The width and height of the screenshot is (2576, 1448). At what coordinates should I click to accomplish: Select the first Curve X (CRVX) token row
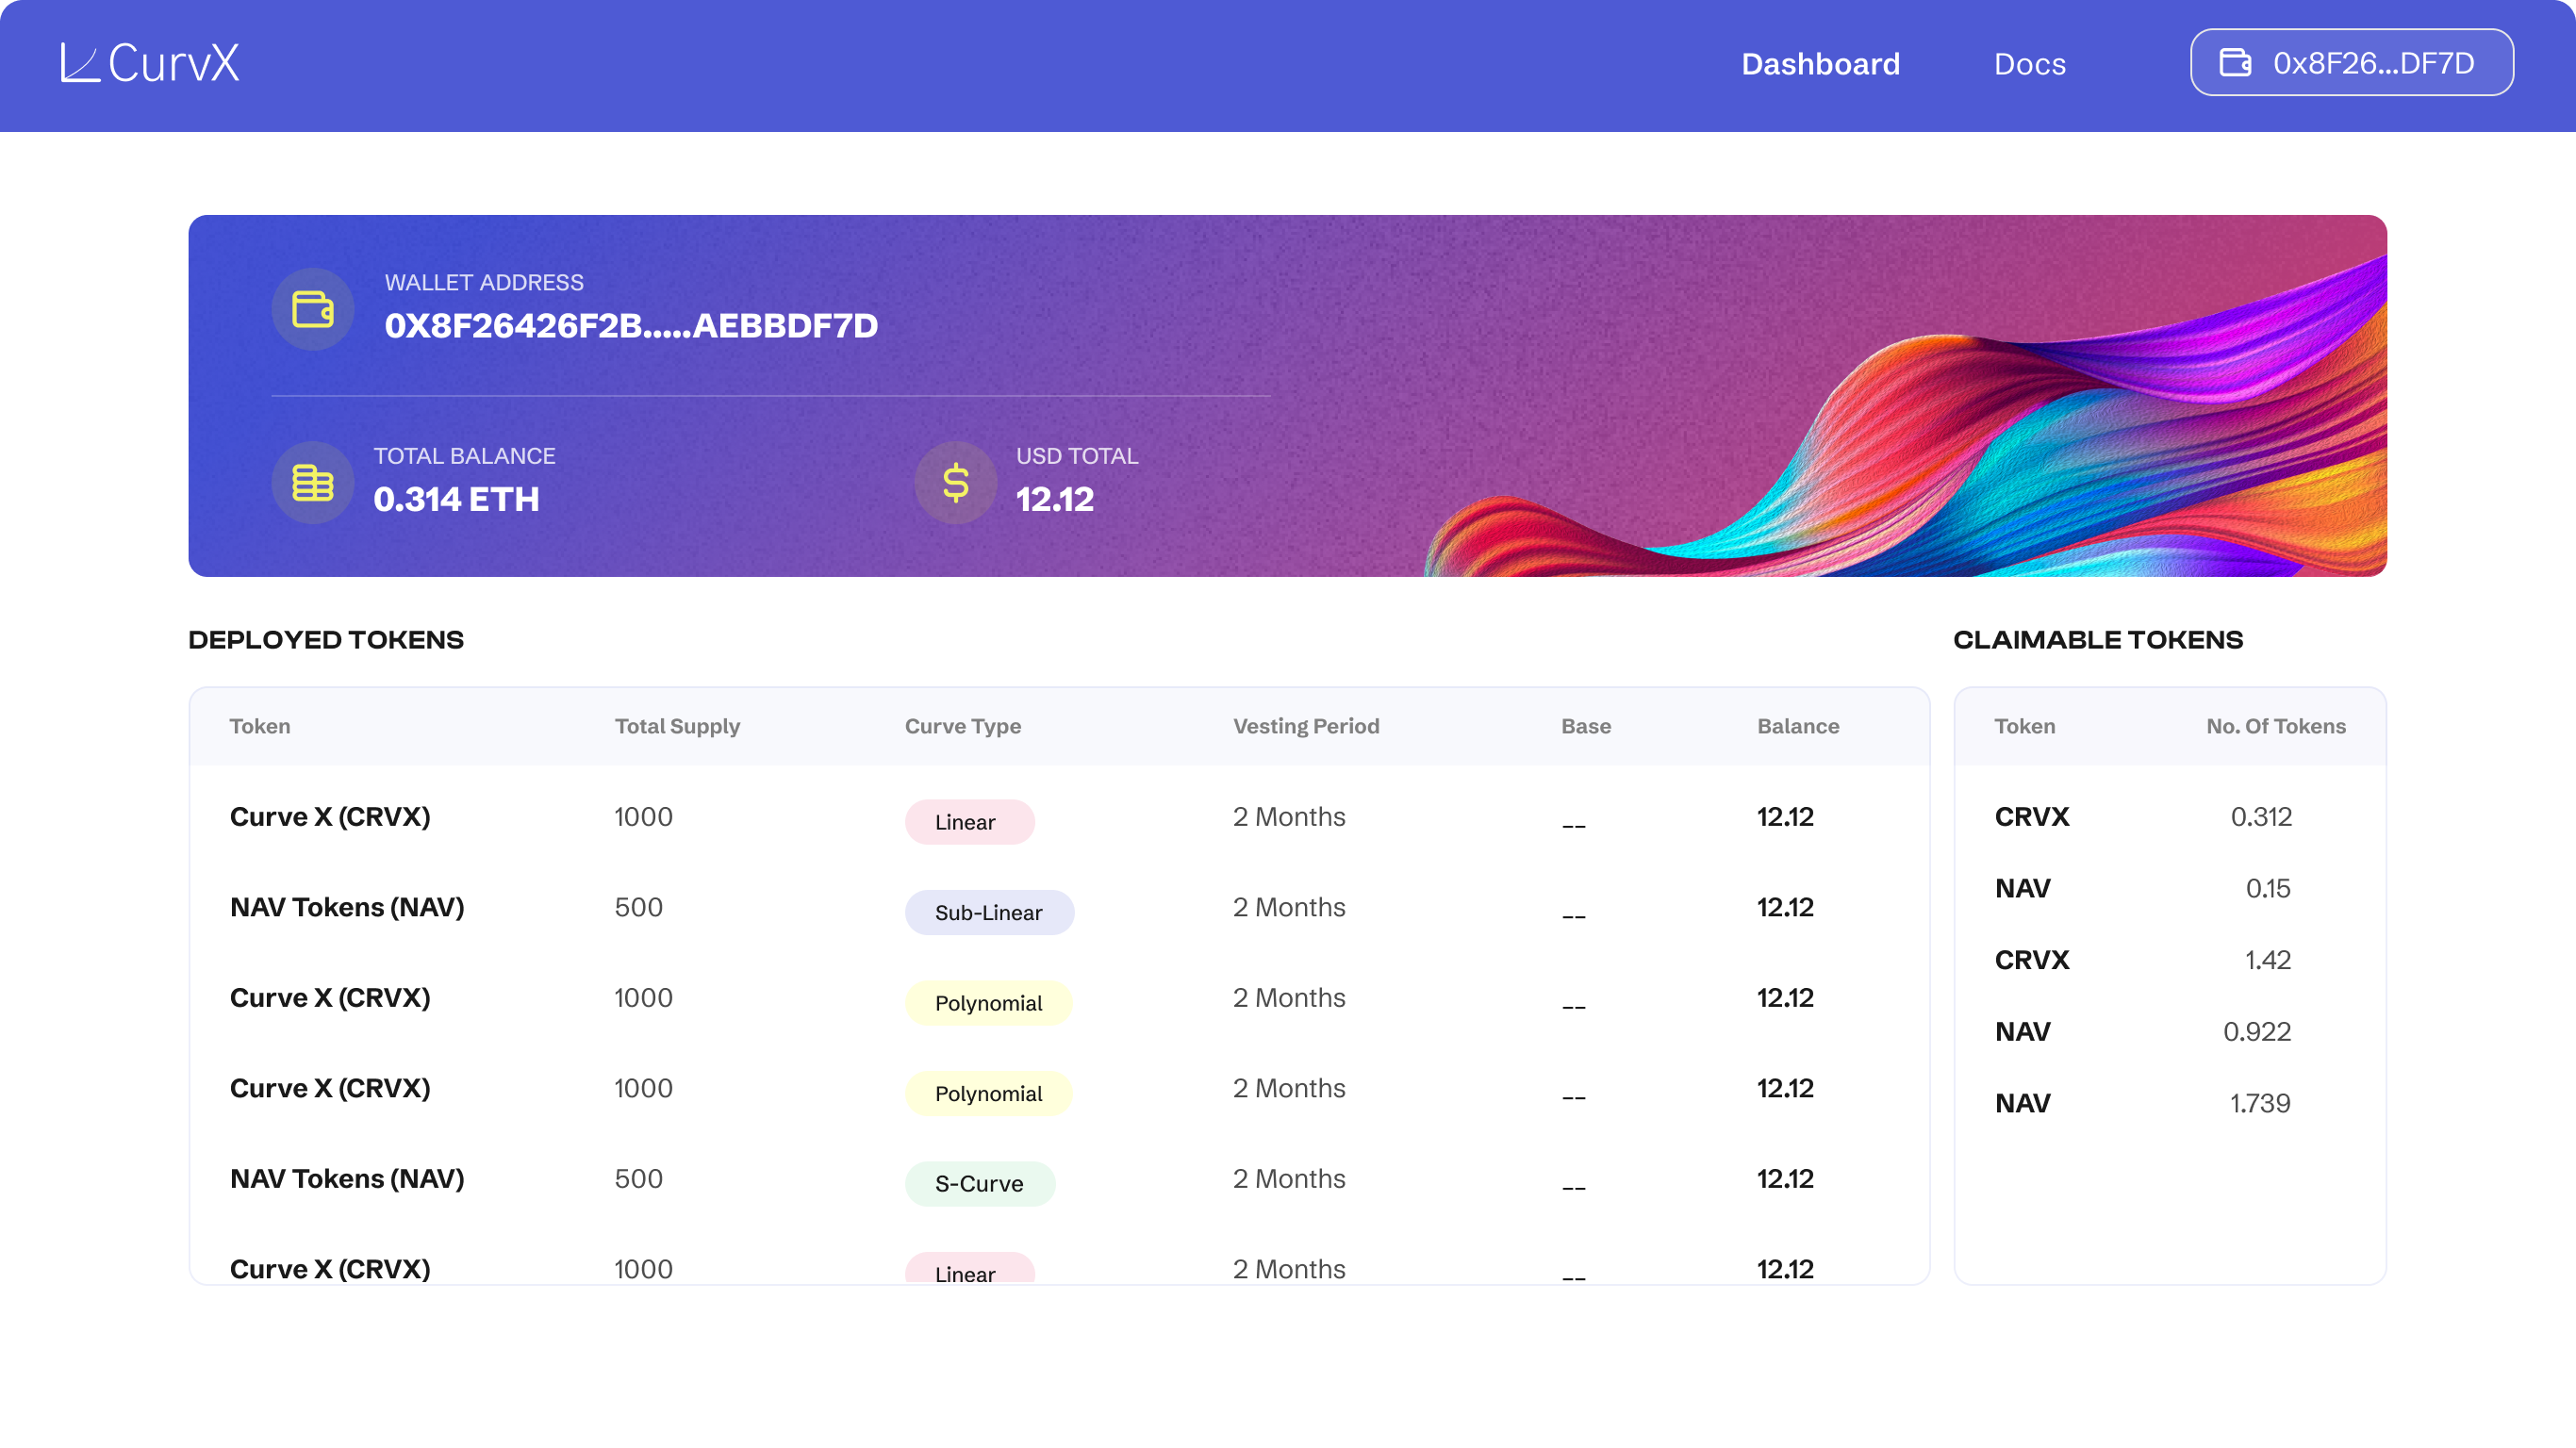[330, 817]
